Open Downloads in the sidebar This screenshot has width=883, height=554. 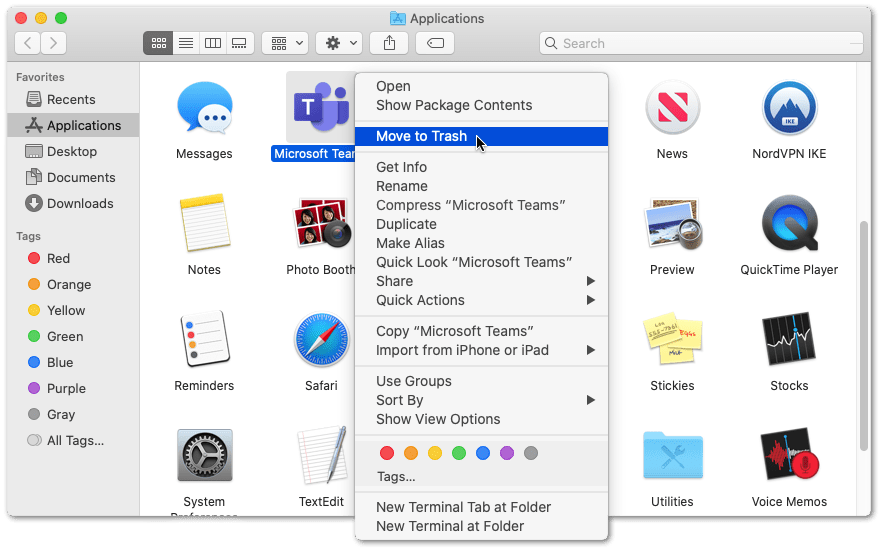pos(73,203)
